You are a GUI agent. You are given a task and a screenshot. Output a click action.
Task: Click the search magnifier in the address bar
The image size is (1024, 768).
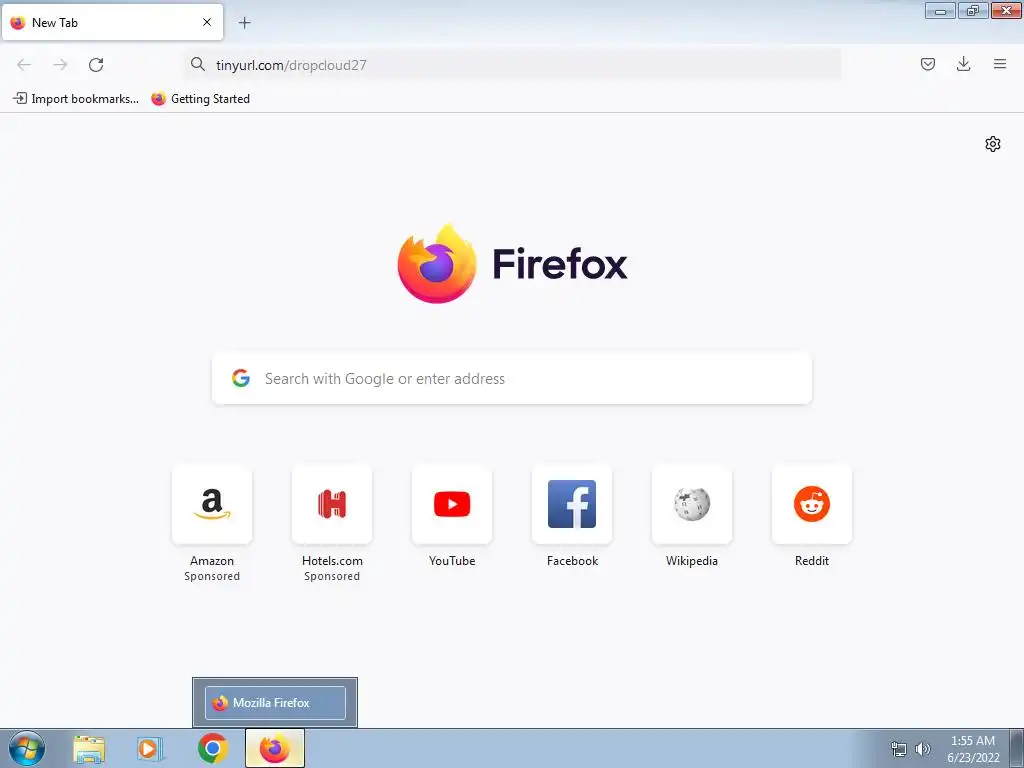click(x=197, y=64)
